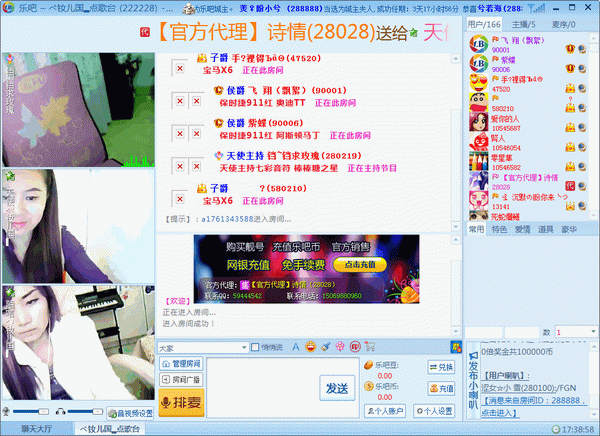Click the 兑换 exchange button
600x436 pixels.
click(x=441, y=367)
